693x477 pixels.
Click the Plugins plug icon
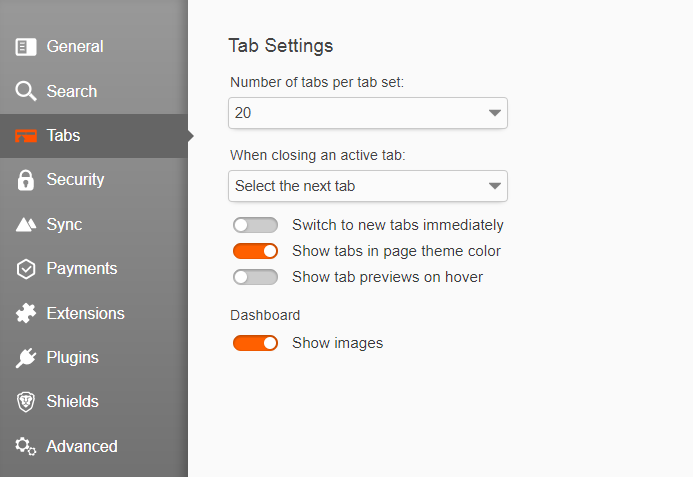[26, 358]
